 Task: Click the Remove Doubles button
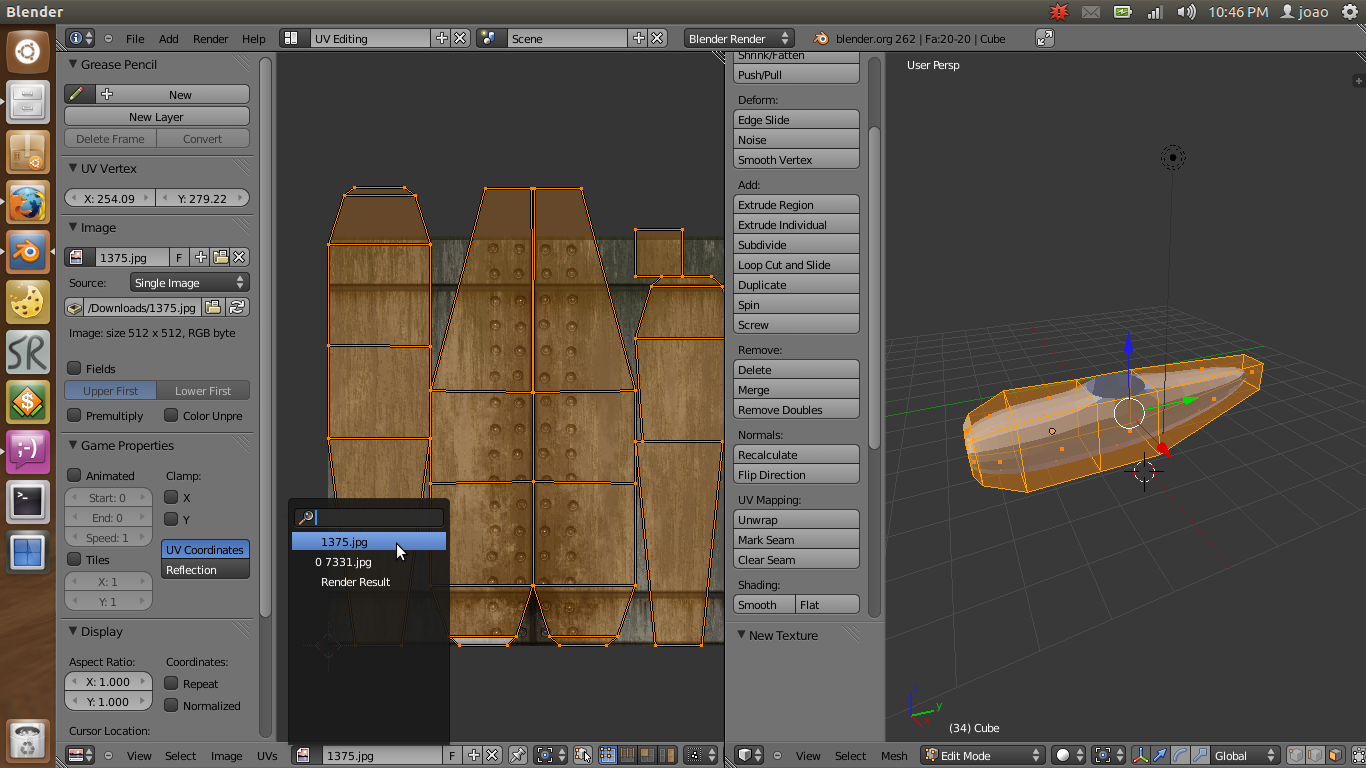[x=795, y=408]
